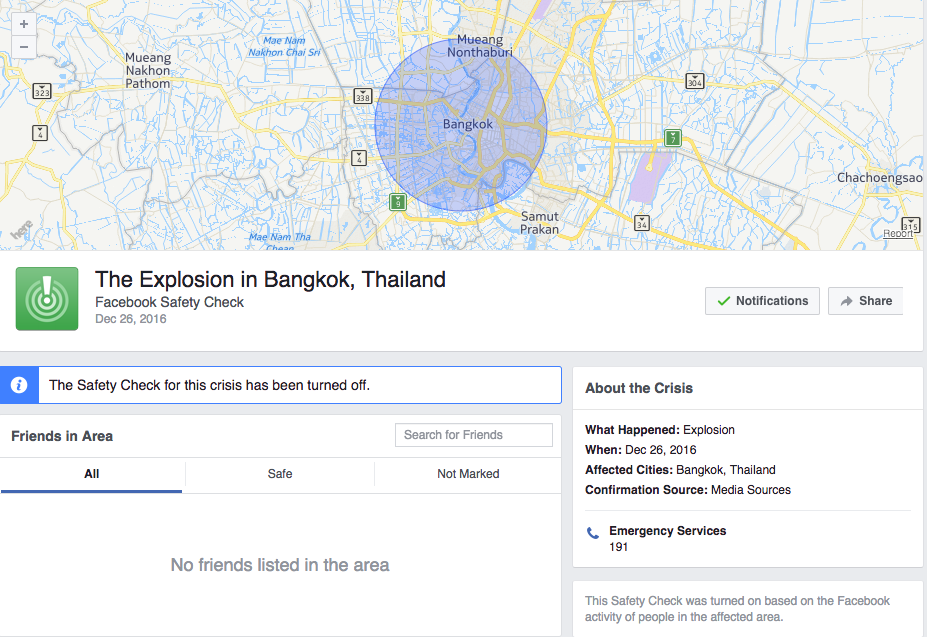
Task: Click the Search for Friends field
Action: pyautogui.click(x=474, y=435)
